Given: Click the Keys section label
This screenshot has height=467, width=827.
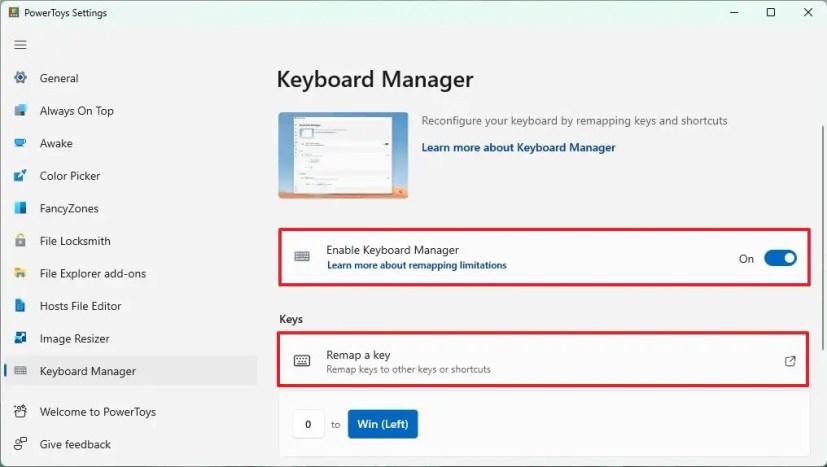Looking at the screenshot, I should click(x=291, y=319).
